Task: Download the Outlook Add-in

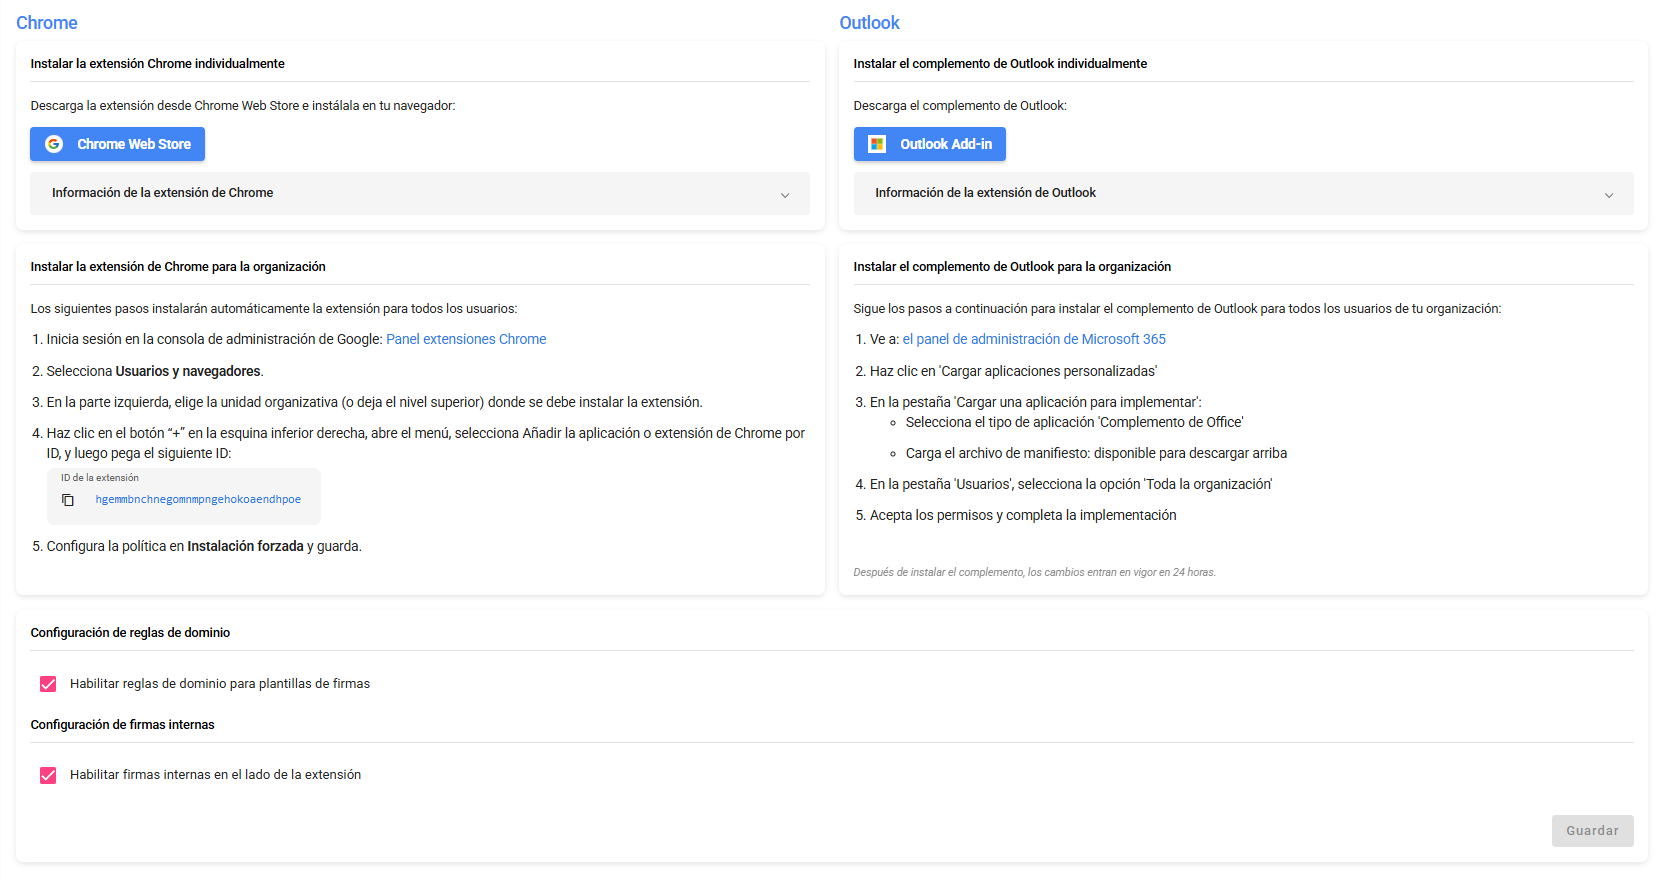Action: pos(929,144)
